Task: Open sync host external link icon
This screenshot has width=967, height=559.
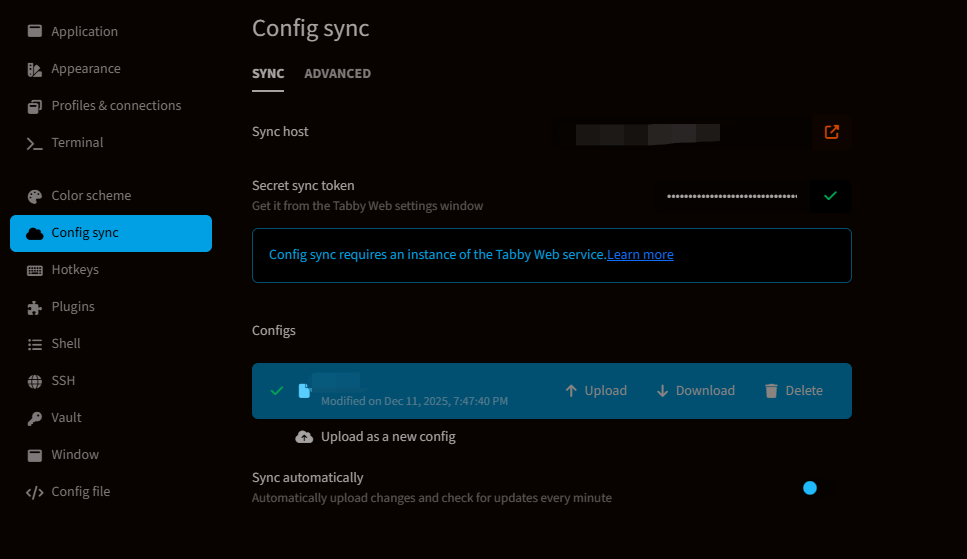Action: [831, 132]
